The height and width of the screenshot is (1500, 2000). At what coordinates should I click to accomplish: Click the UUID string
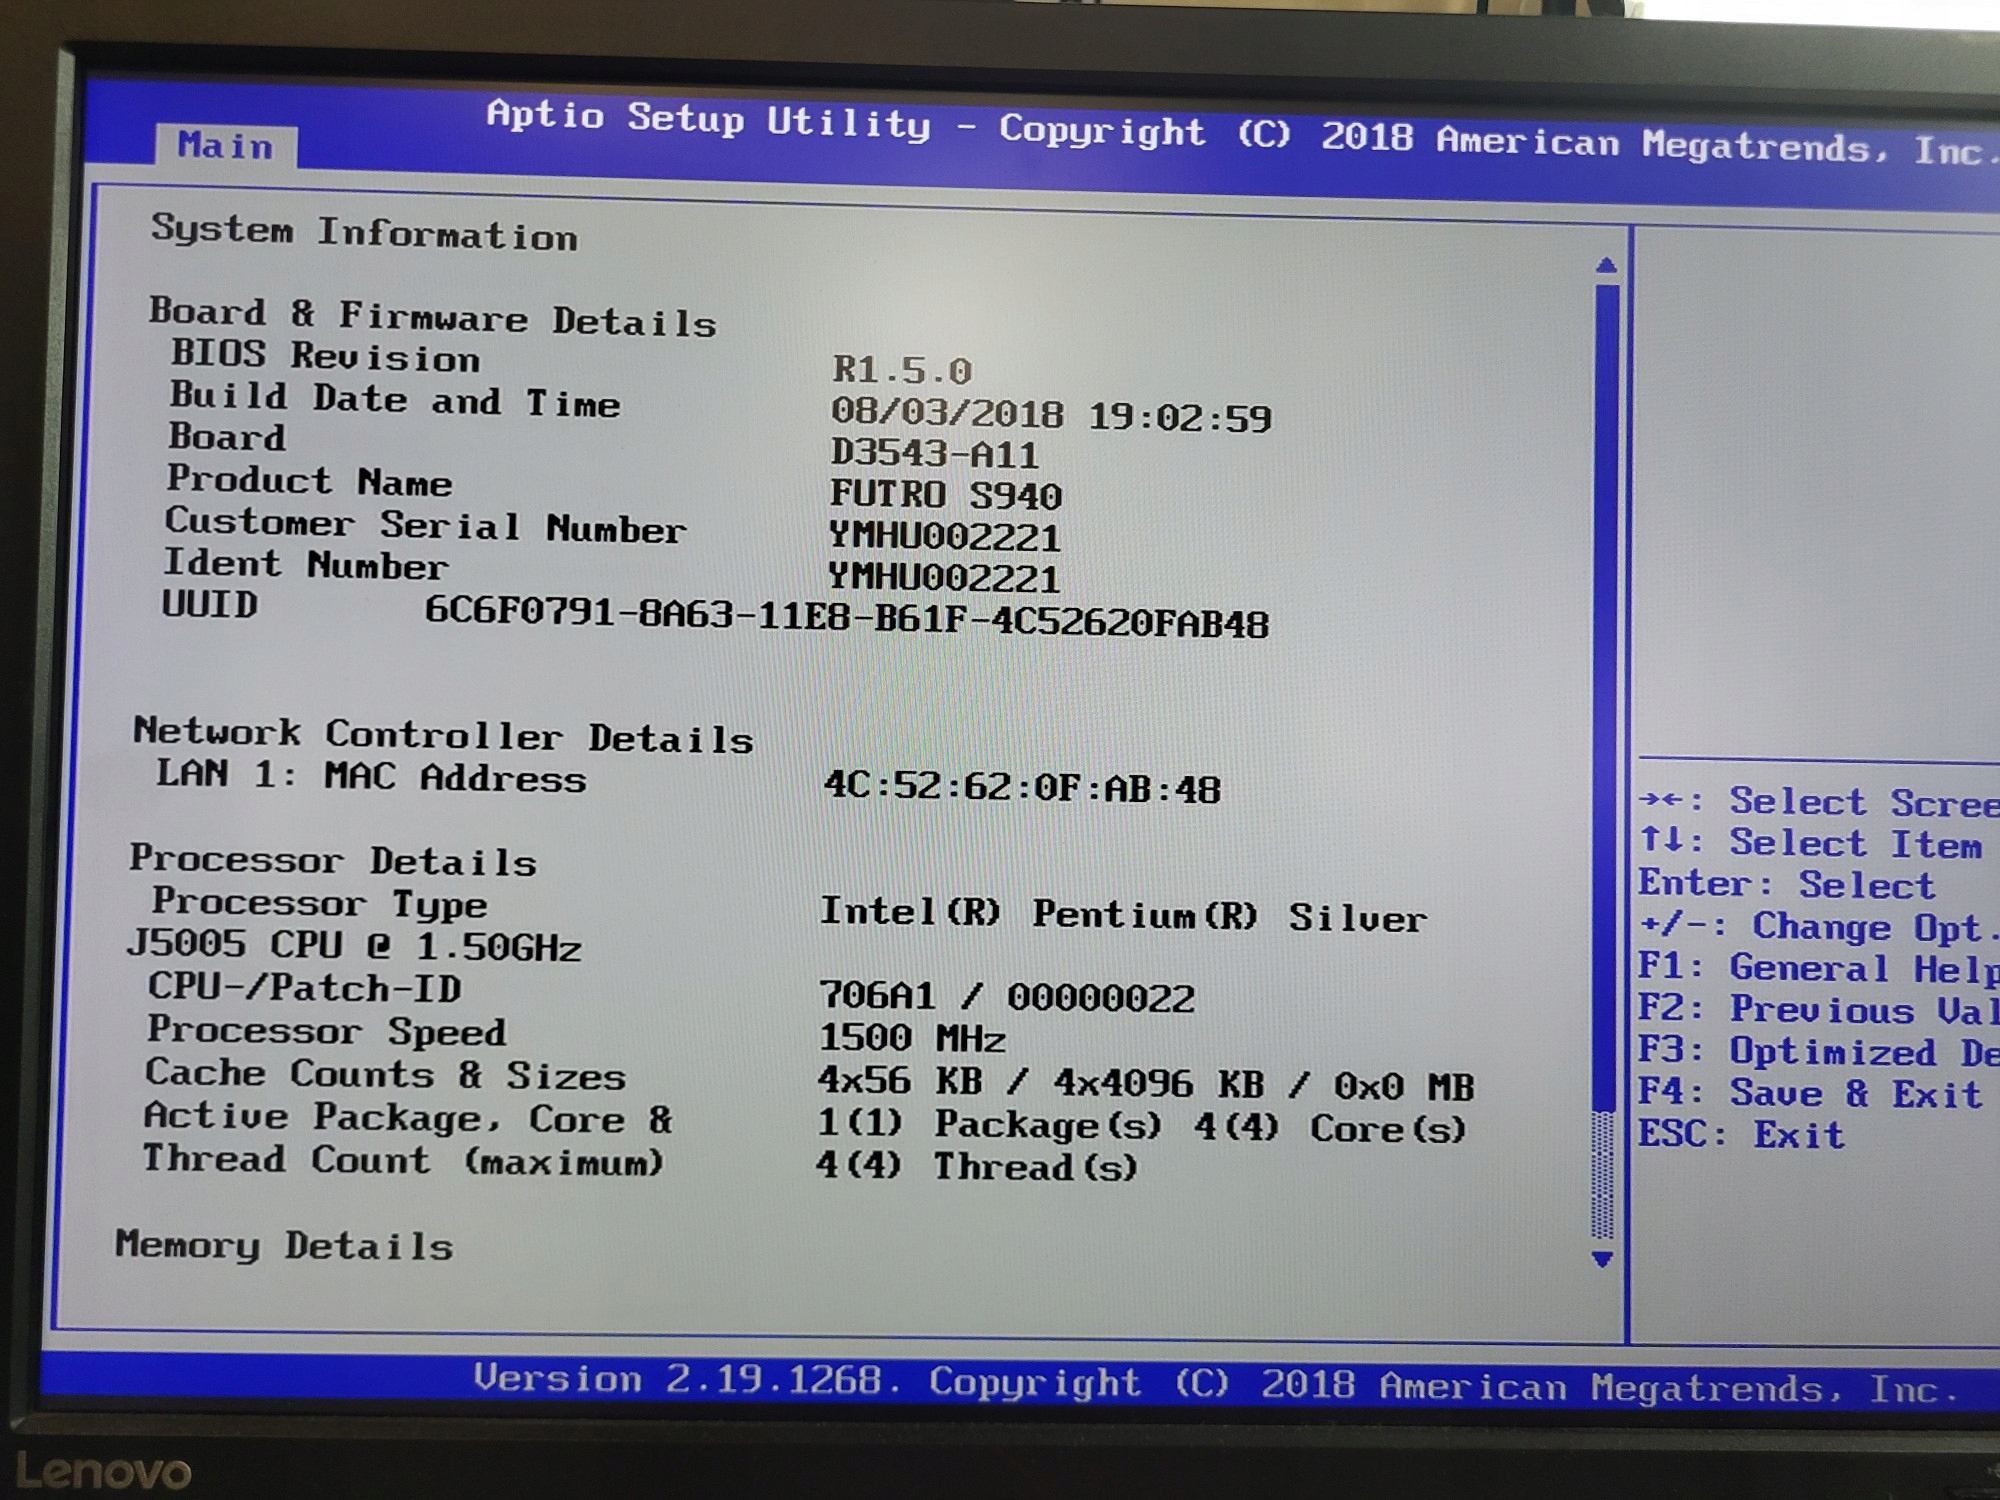[846, 617]
